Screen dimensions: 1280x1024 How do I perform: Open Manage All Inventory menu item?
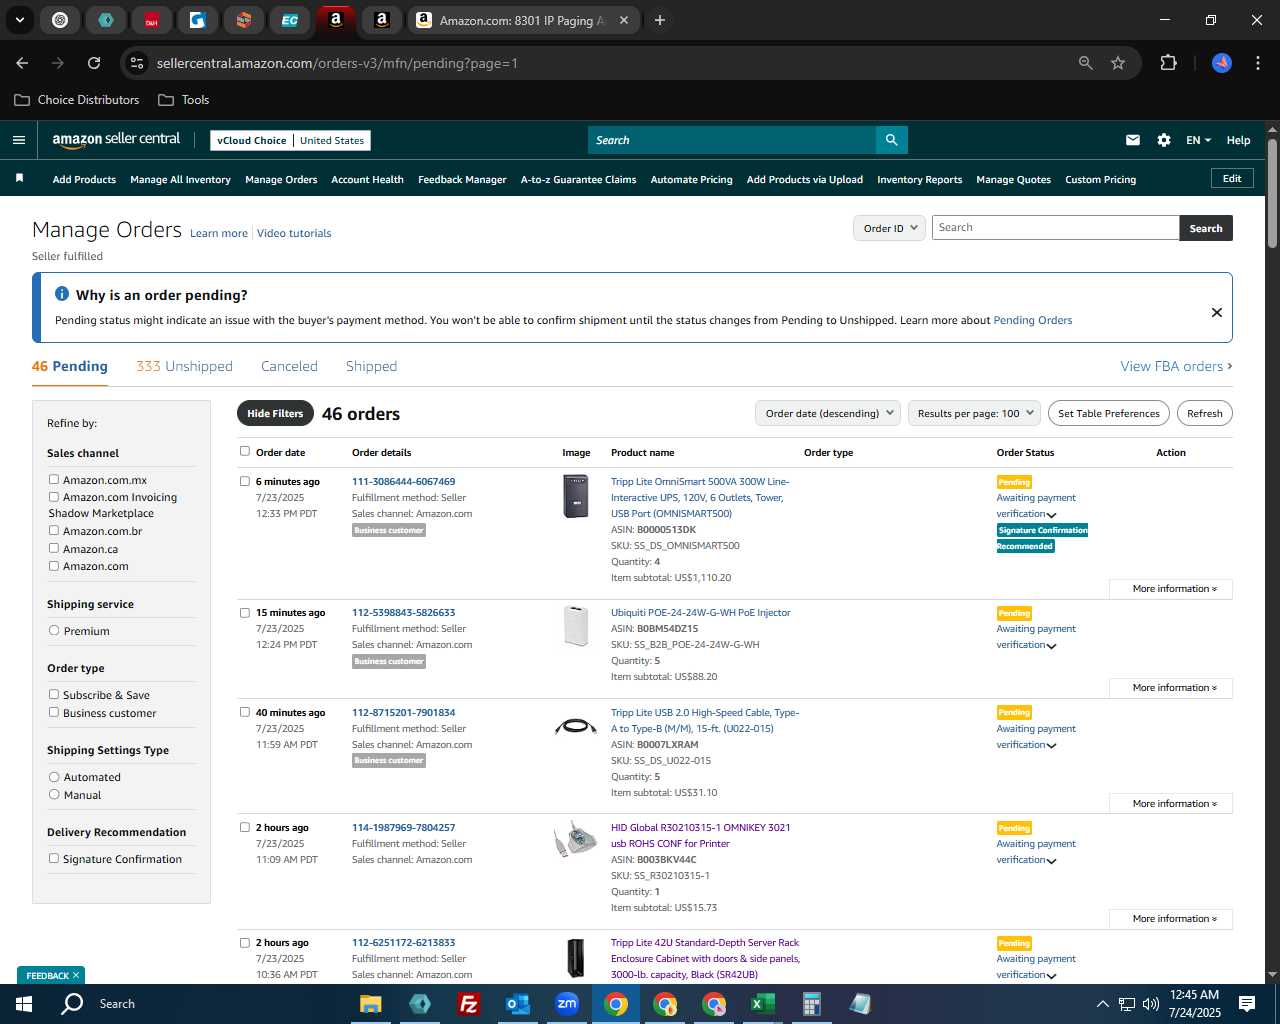tap(180, 180)
